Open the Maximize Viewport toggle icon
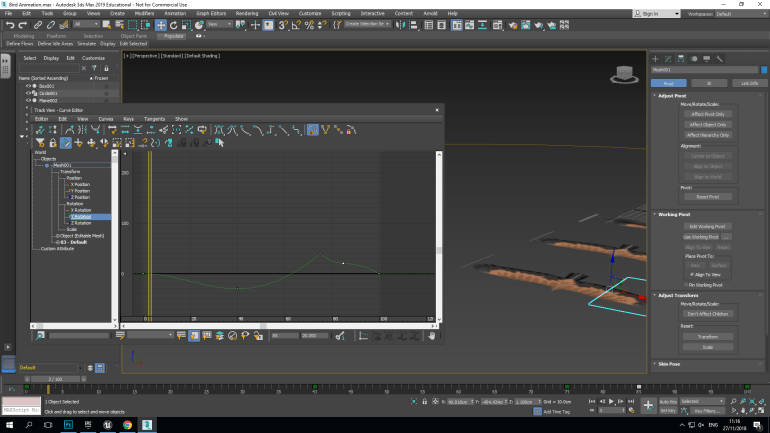Screen dimensions: 770x433 [761, 410]
